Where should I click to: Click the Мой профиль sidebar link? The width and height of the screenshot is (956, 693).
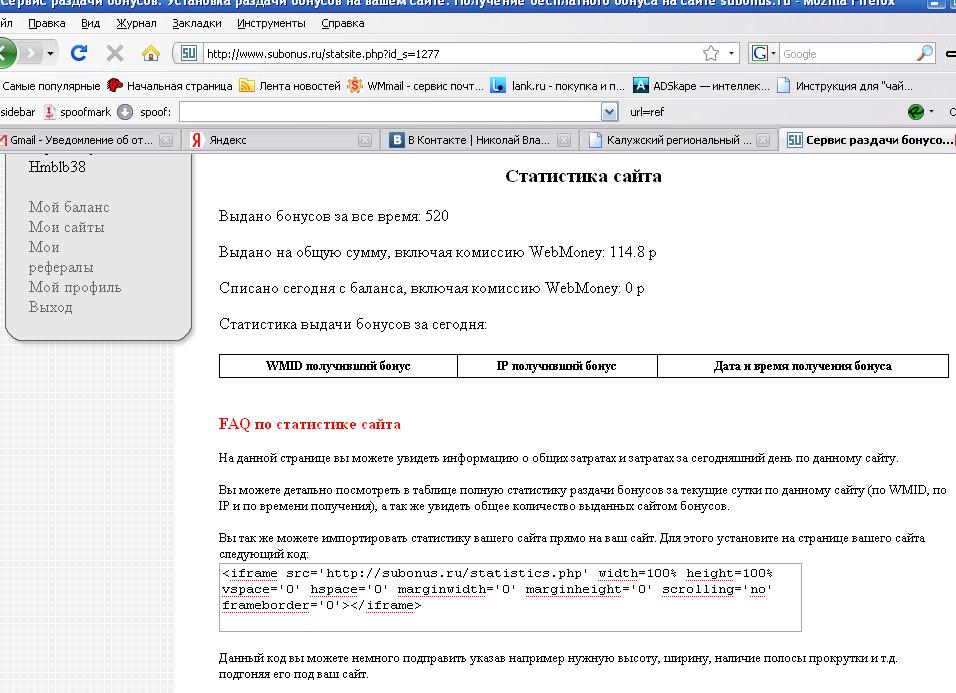[75, 287]
